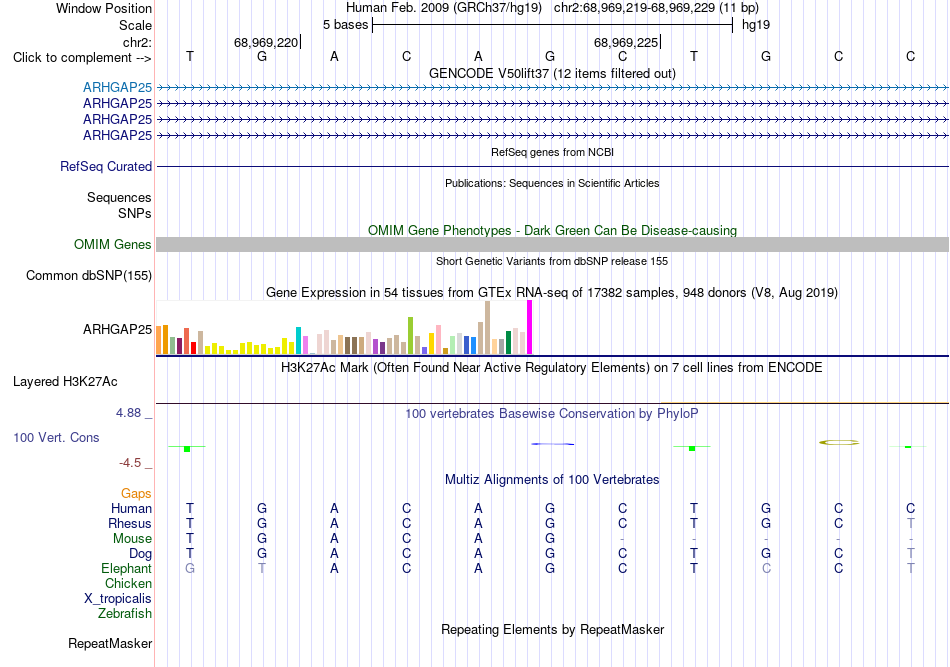Viewport: 950px width, 667px height.
Task: Click the OMIM Genes track label
Action: tap(113, 244)
